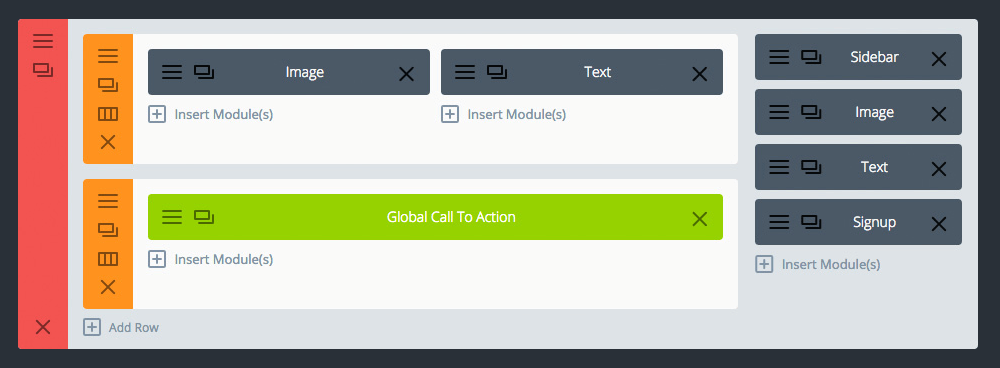Remove the first-row Image module

[406, 74]
